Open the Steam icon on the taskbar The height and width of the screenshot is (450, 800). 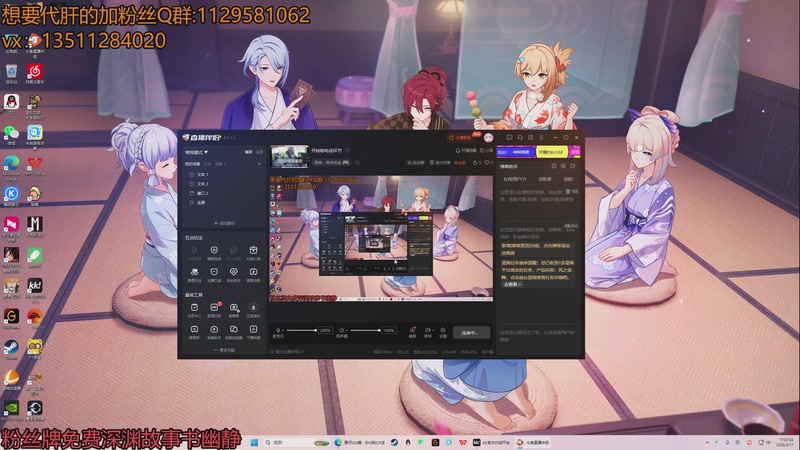(x=394, y=442)
